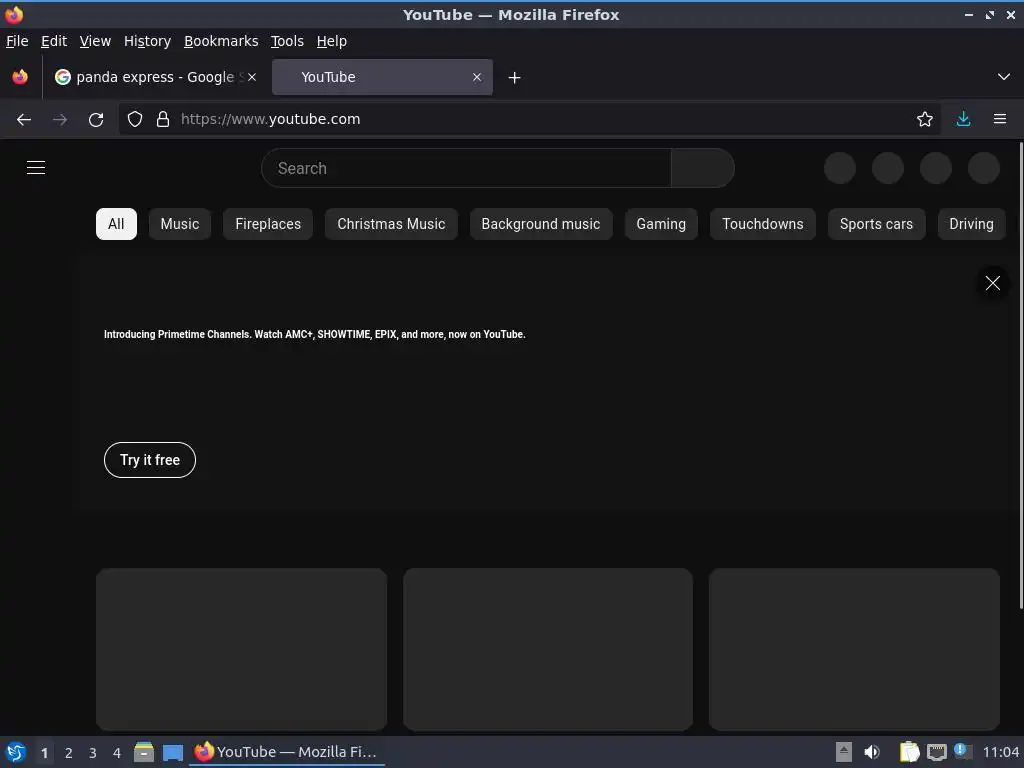
Task: Bookmark this page with the star icon
Action: click(x=925, y=119)
